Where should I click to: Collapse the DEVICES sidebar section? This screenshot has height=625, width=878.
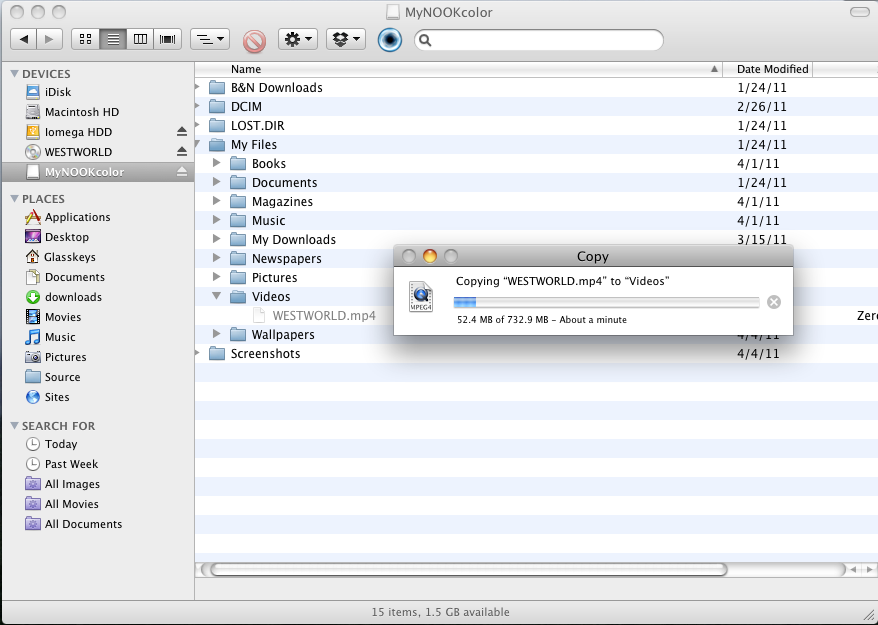15,74
